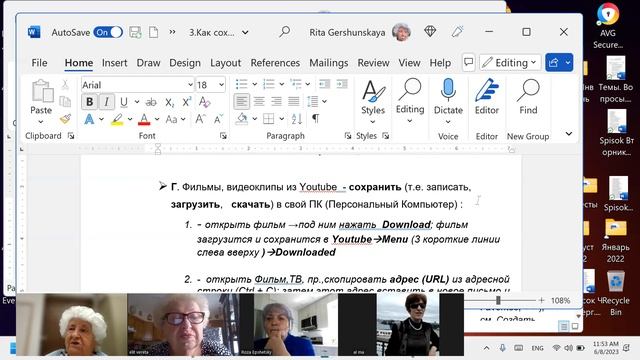The width and height of the screenshot is (640, 360).
Task: Toggle Underline formatting
Action: [124, 102]
